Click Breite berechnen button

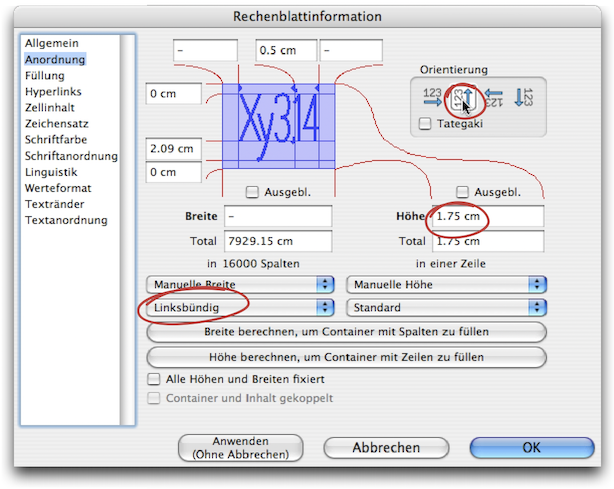[346, 332]
